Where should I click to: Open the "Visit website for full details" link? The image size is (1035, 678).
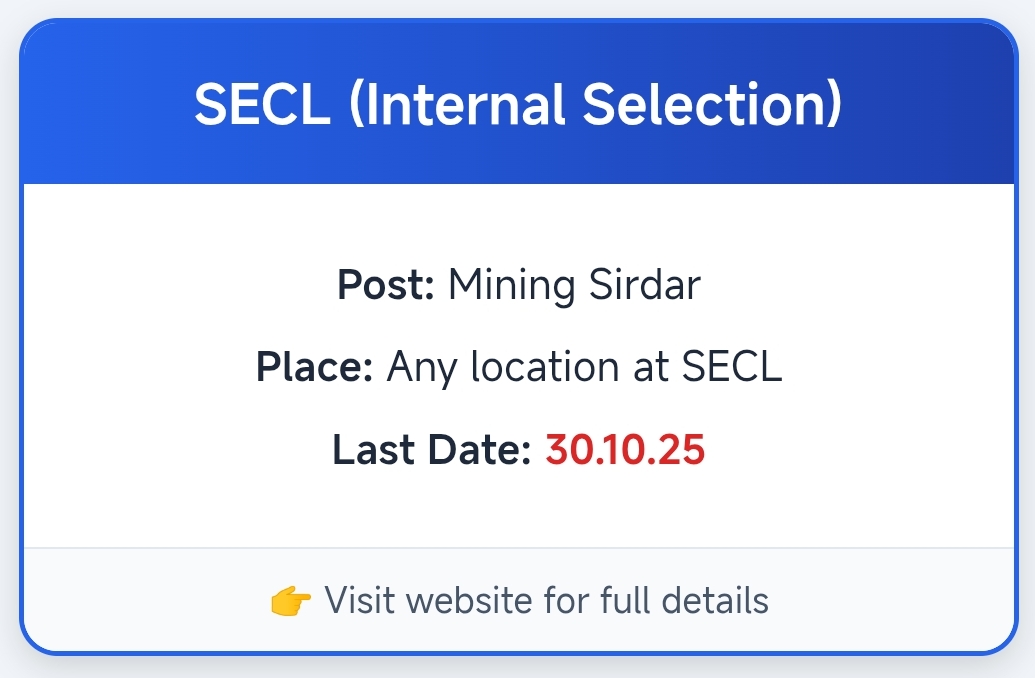(x=546, y=601)
